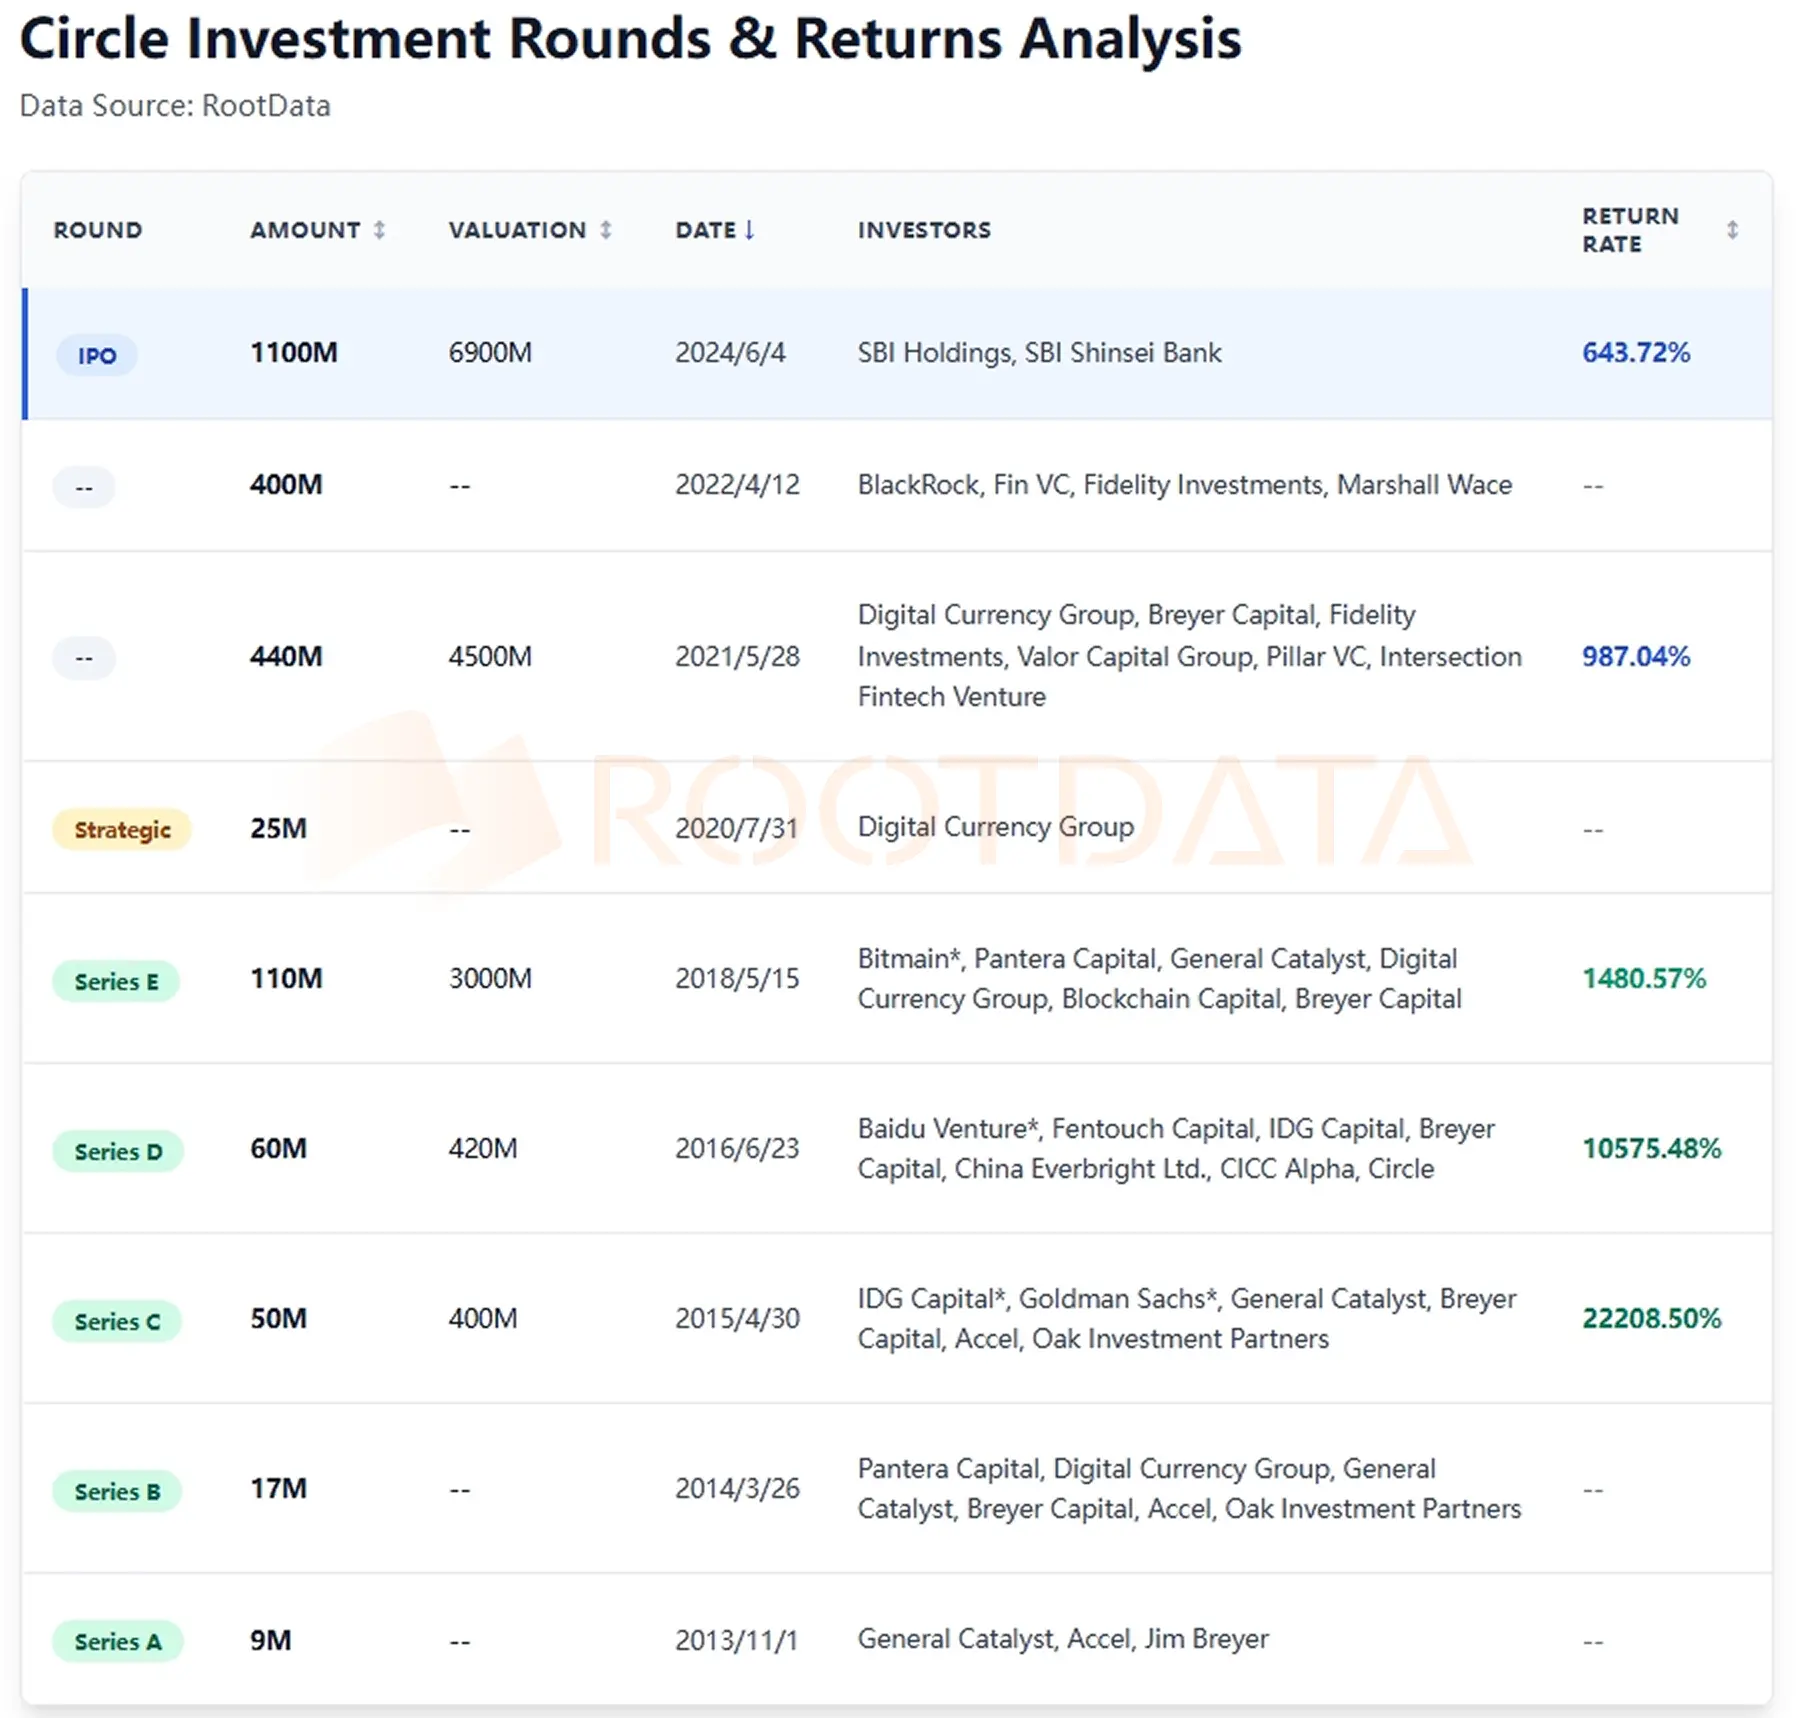Click the 2022/4/12 round's dash badge
This screenshot has width=1804, height=1718.
coord(84,487)
